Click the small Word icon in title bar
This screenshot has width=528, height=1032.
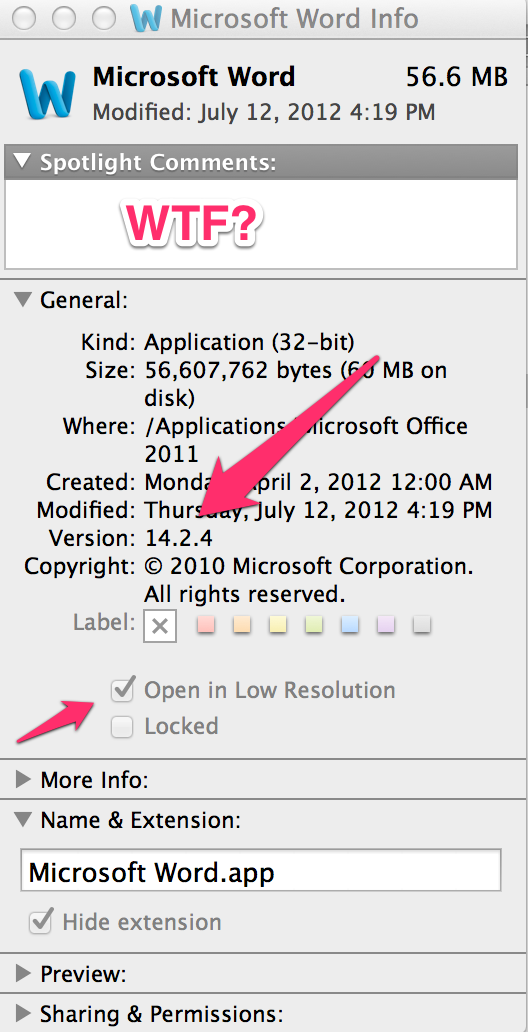(x=145, y=18)
